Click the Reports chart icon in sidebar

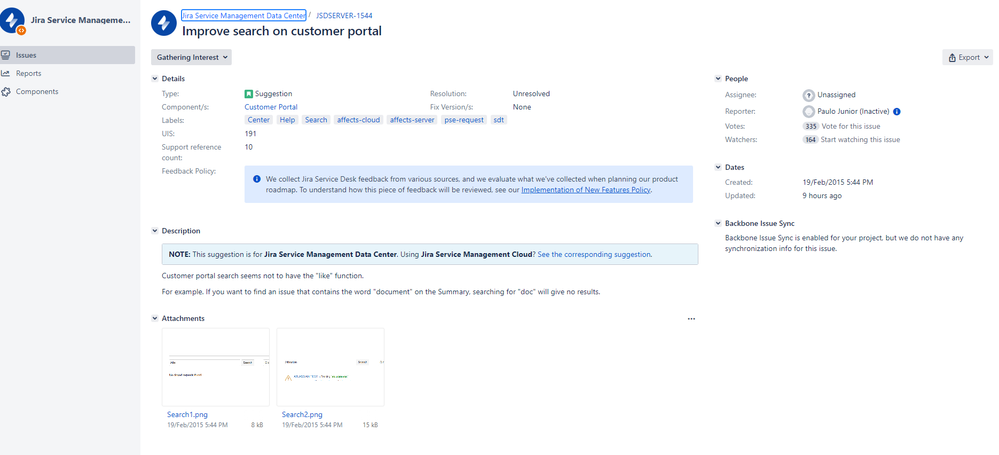point(5,73)
